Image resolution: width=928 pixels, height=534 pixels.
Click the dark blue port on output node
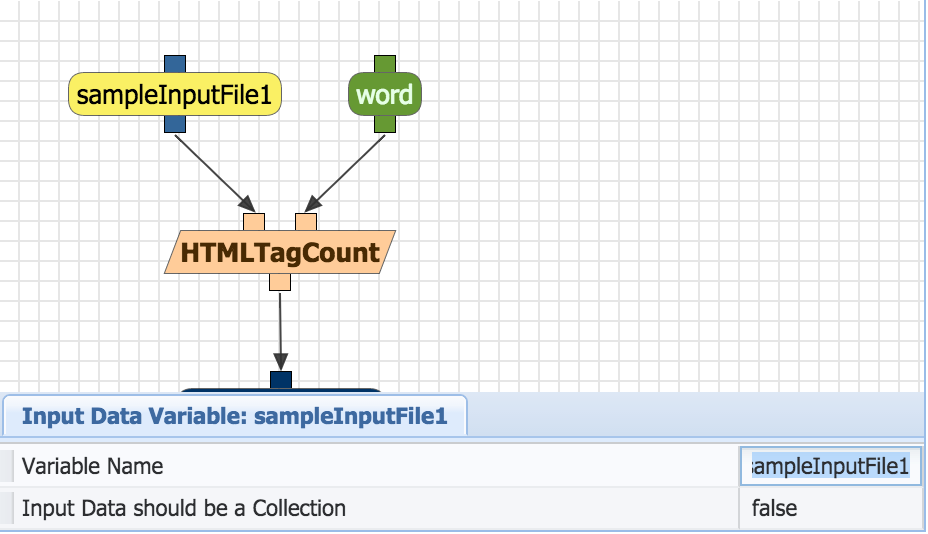[x=281, y=379]
